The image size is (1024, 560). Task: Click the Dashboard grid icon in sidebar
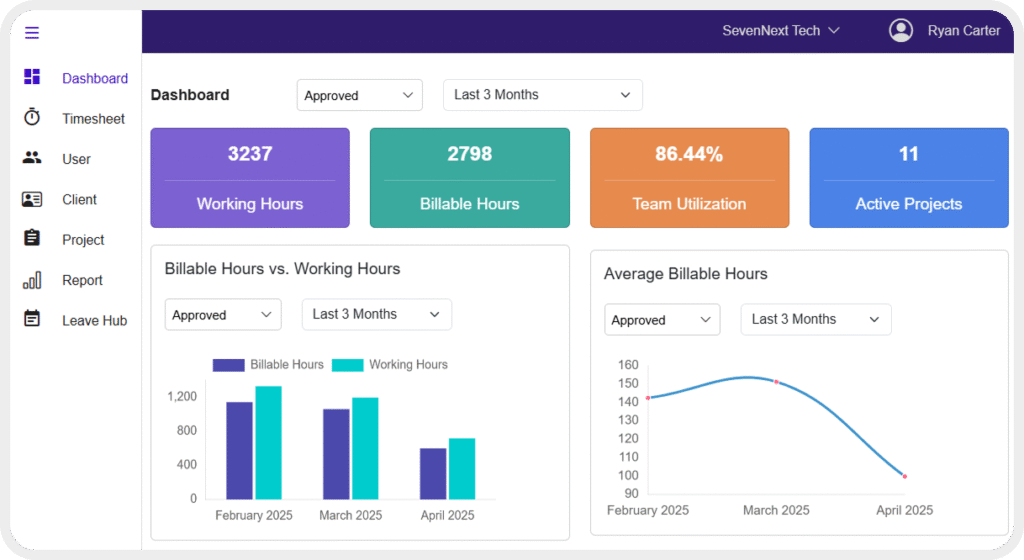pyautogui.click(x=32, y=77)
